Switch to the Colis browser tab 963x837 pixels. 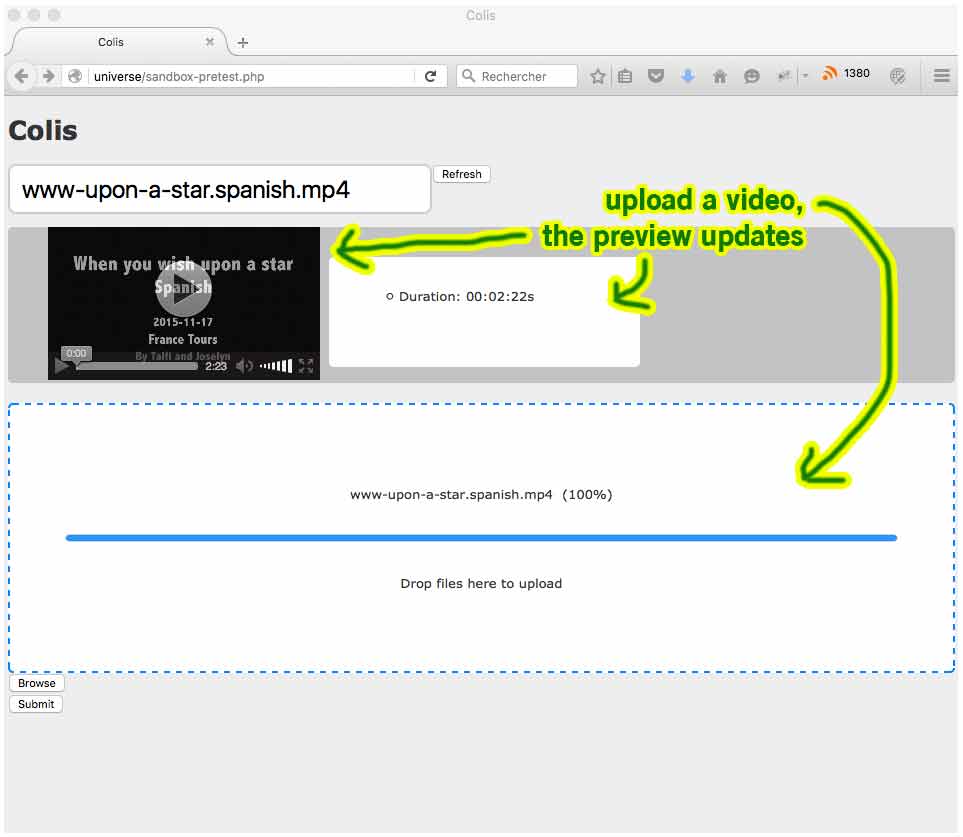tap(110, 42)
